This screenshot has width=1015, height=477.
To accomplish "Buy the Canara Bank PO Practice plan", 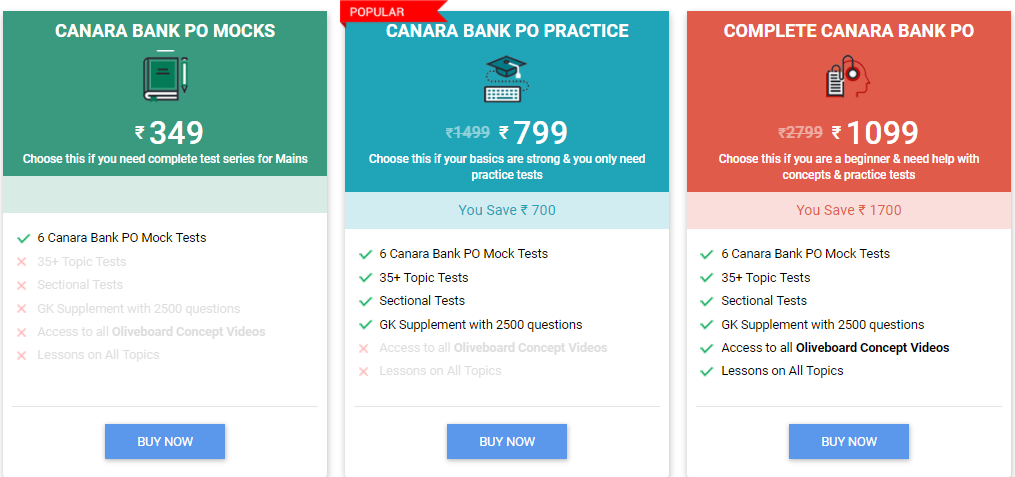I will 507,441.
